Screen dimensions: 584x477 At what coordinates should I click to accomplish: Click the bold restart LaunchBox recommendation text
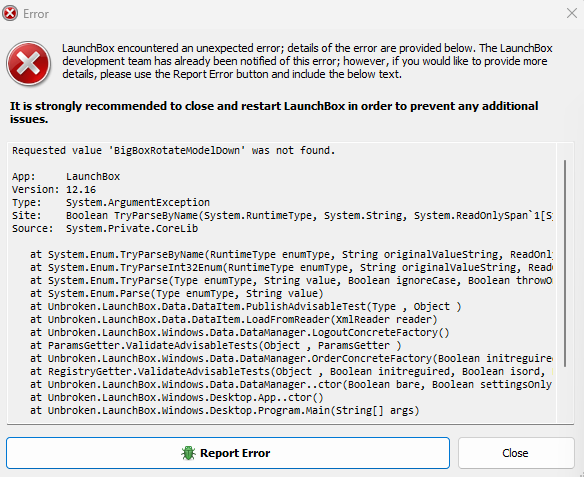(x=274, y=112)
